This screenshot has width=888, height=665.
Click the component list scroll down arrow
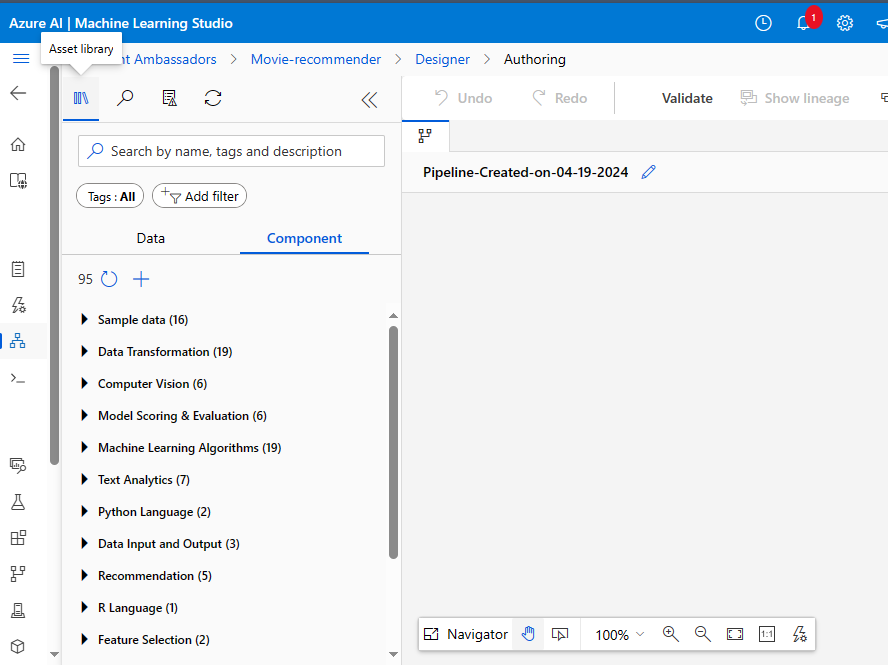(394, 654)
